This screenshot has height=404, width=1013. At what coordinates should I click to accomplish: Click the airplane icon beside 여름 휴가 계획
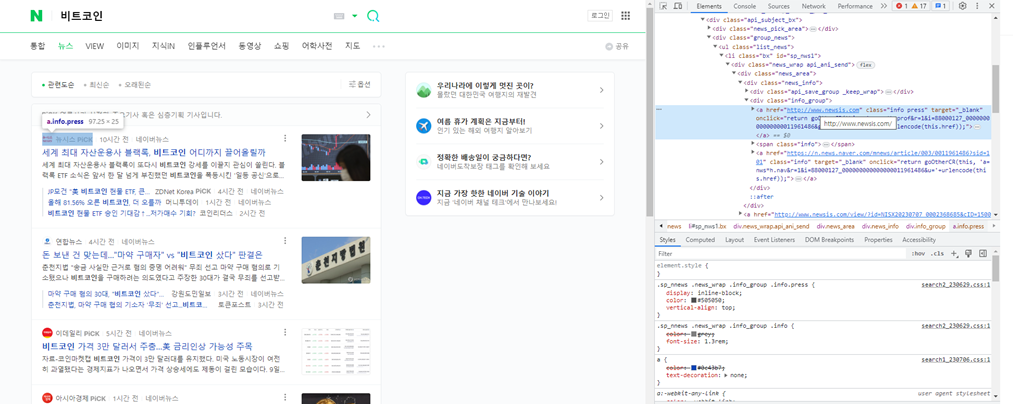click(423, 125)
